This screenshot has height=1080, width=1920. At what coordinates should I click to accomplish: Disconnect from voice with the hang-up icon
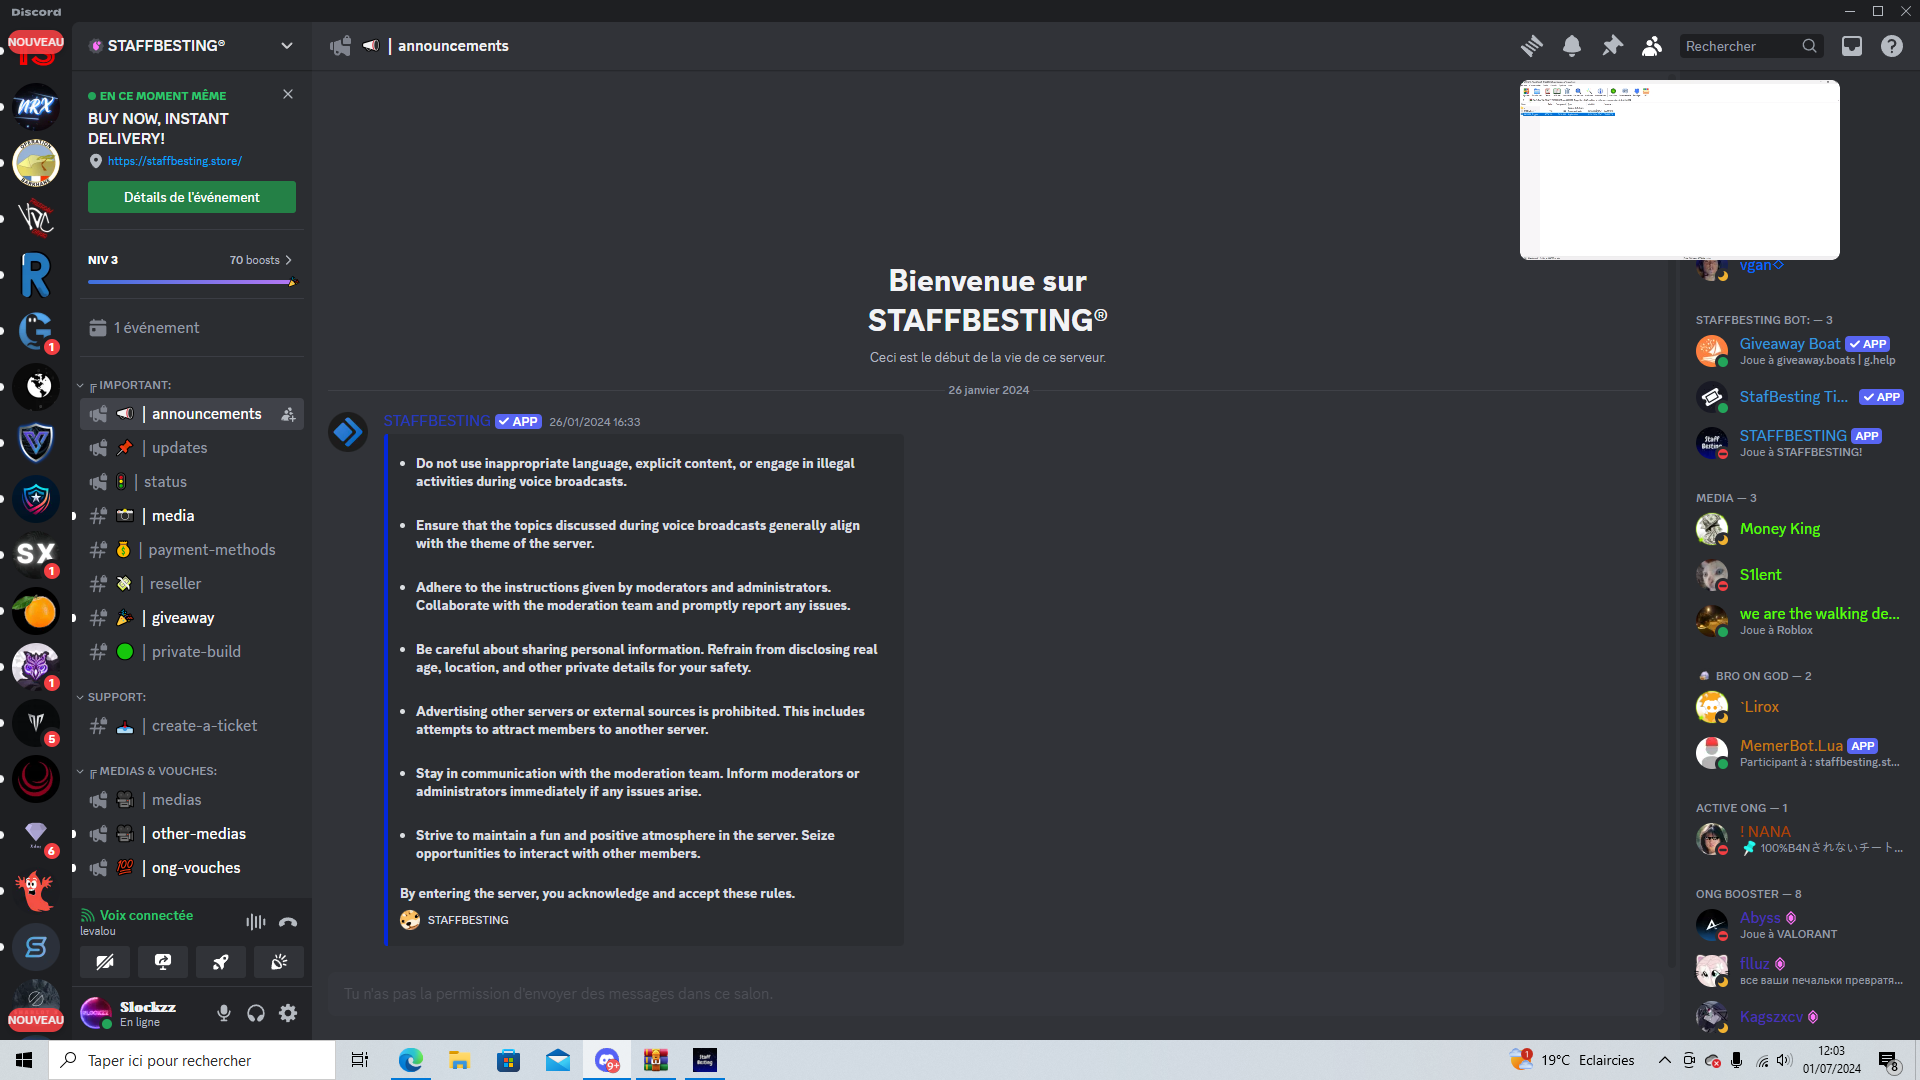point(288,922)
